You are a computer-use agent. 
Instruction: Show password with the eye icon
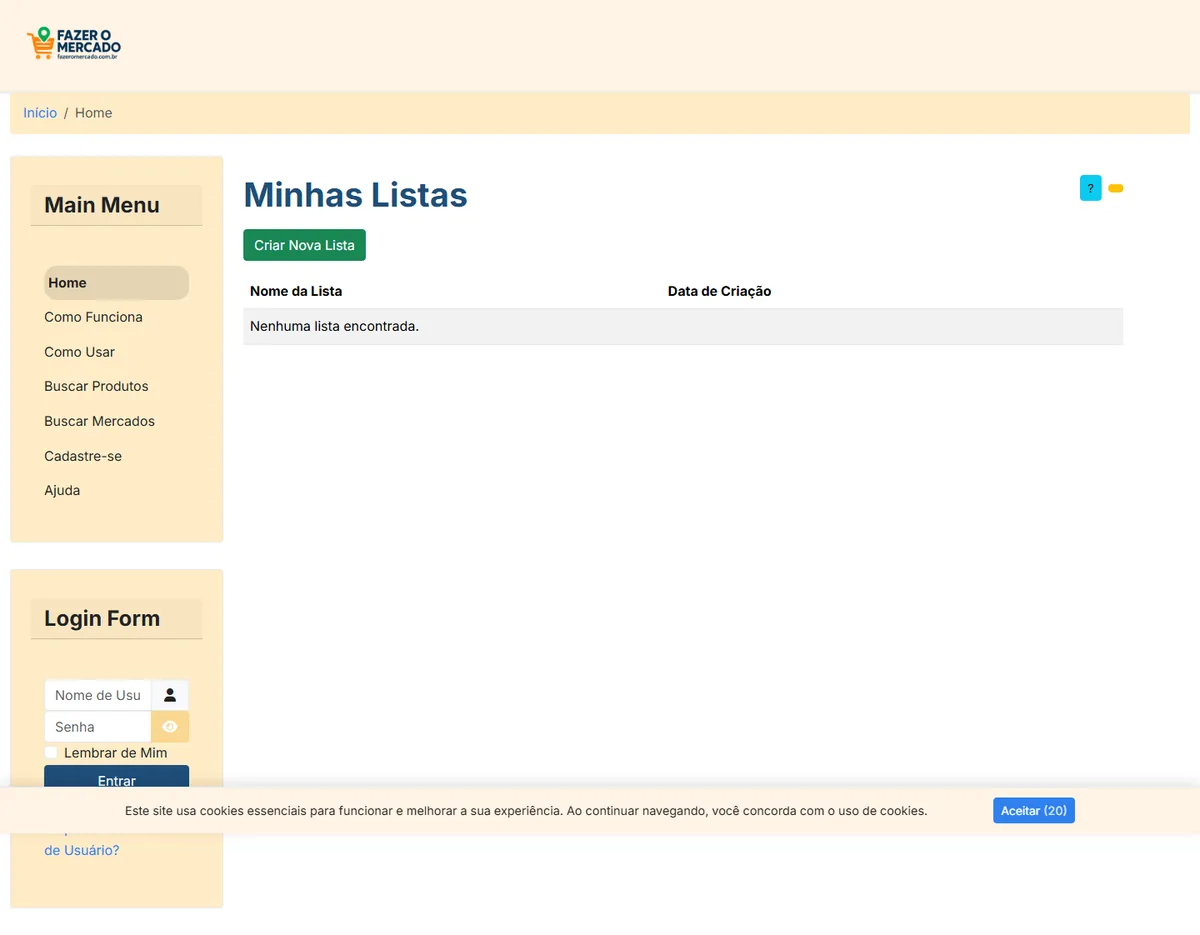[x=170, y=727]
